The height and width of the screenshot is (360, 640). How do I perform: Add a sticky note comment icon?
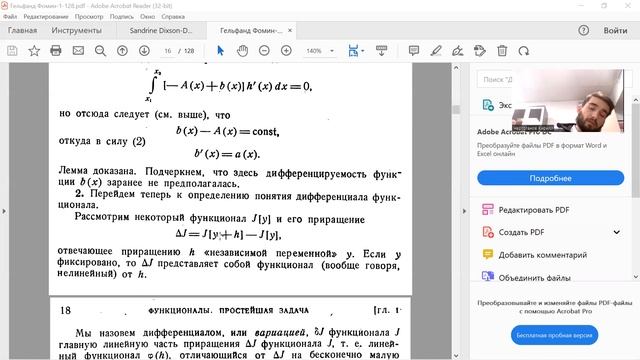pyautogui.click(x=414, y=51)
